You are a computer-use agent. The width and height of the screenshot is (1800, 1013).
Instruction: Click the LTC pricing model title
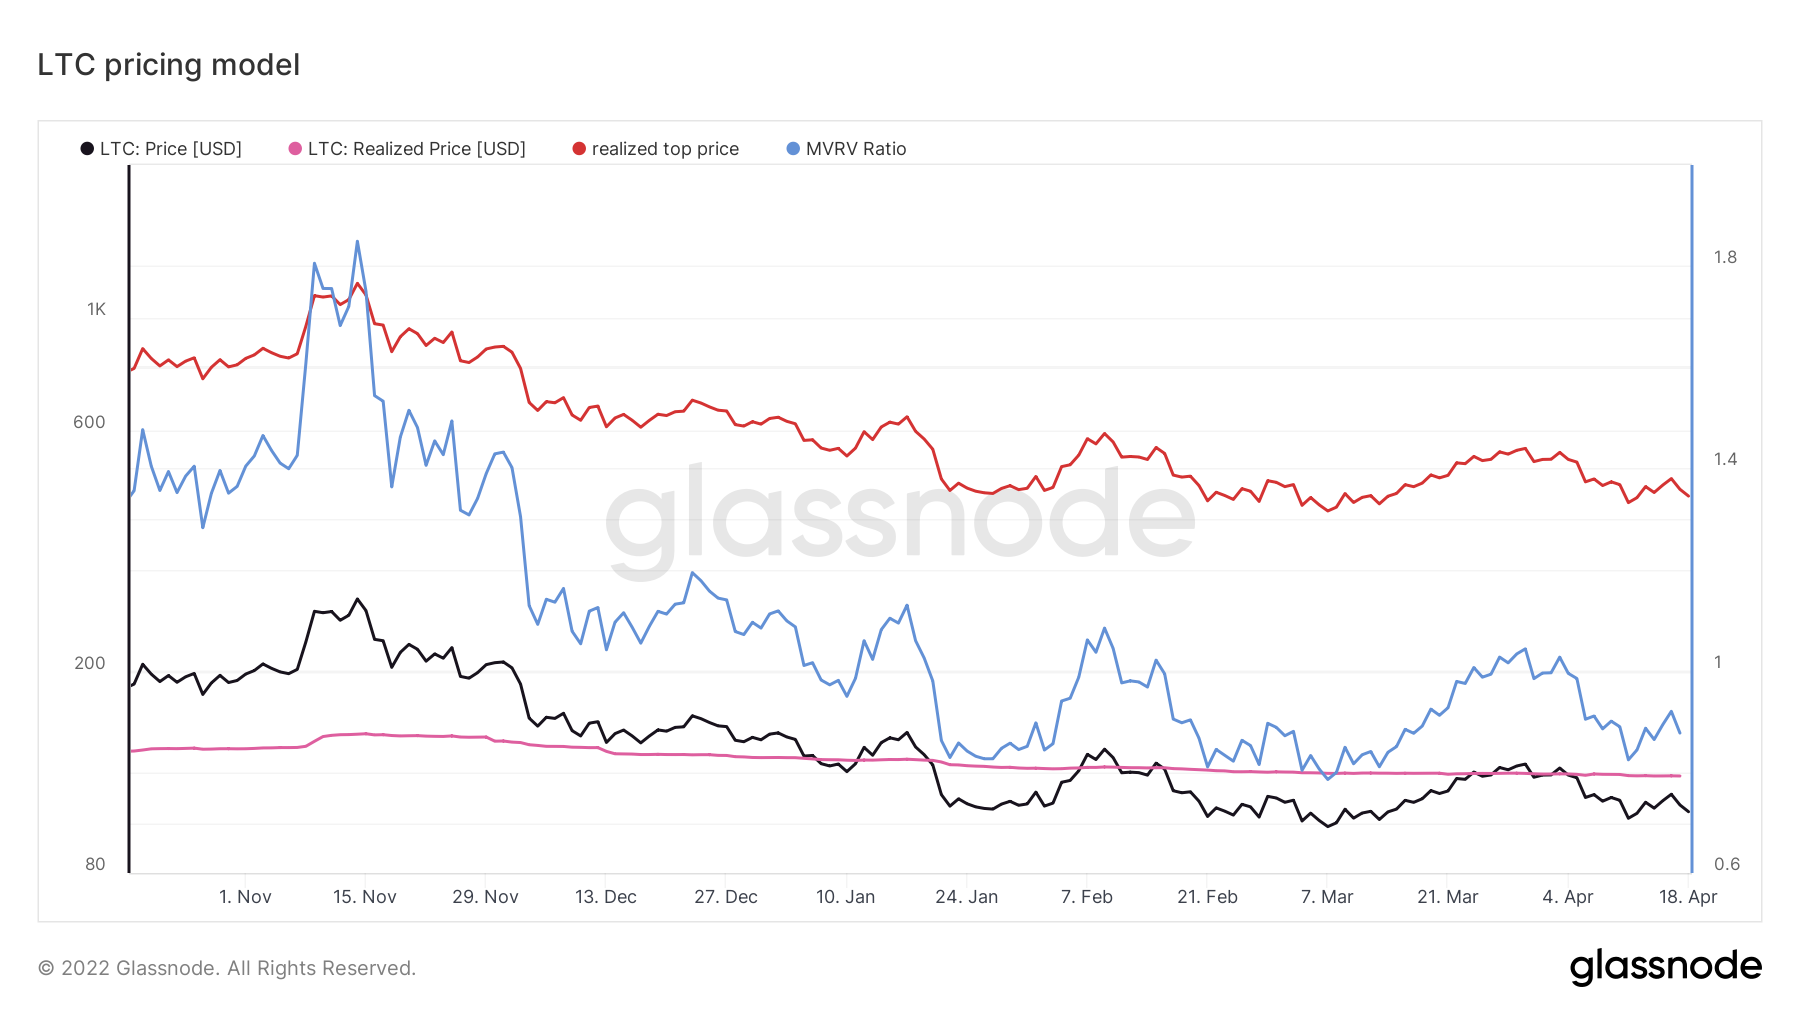pos(169,65)
